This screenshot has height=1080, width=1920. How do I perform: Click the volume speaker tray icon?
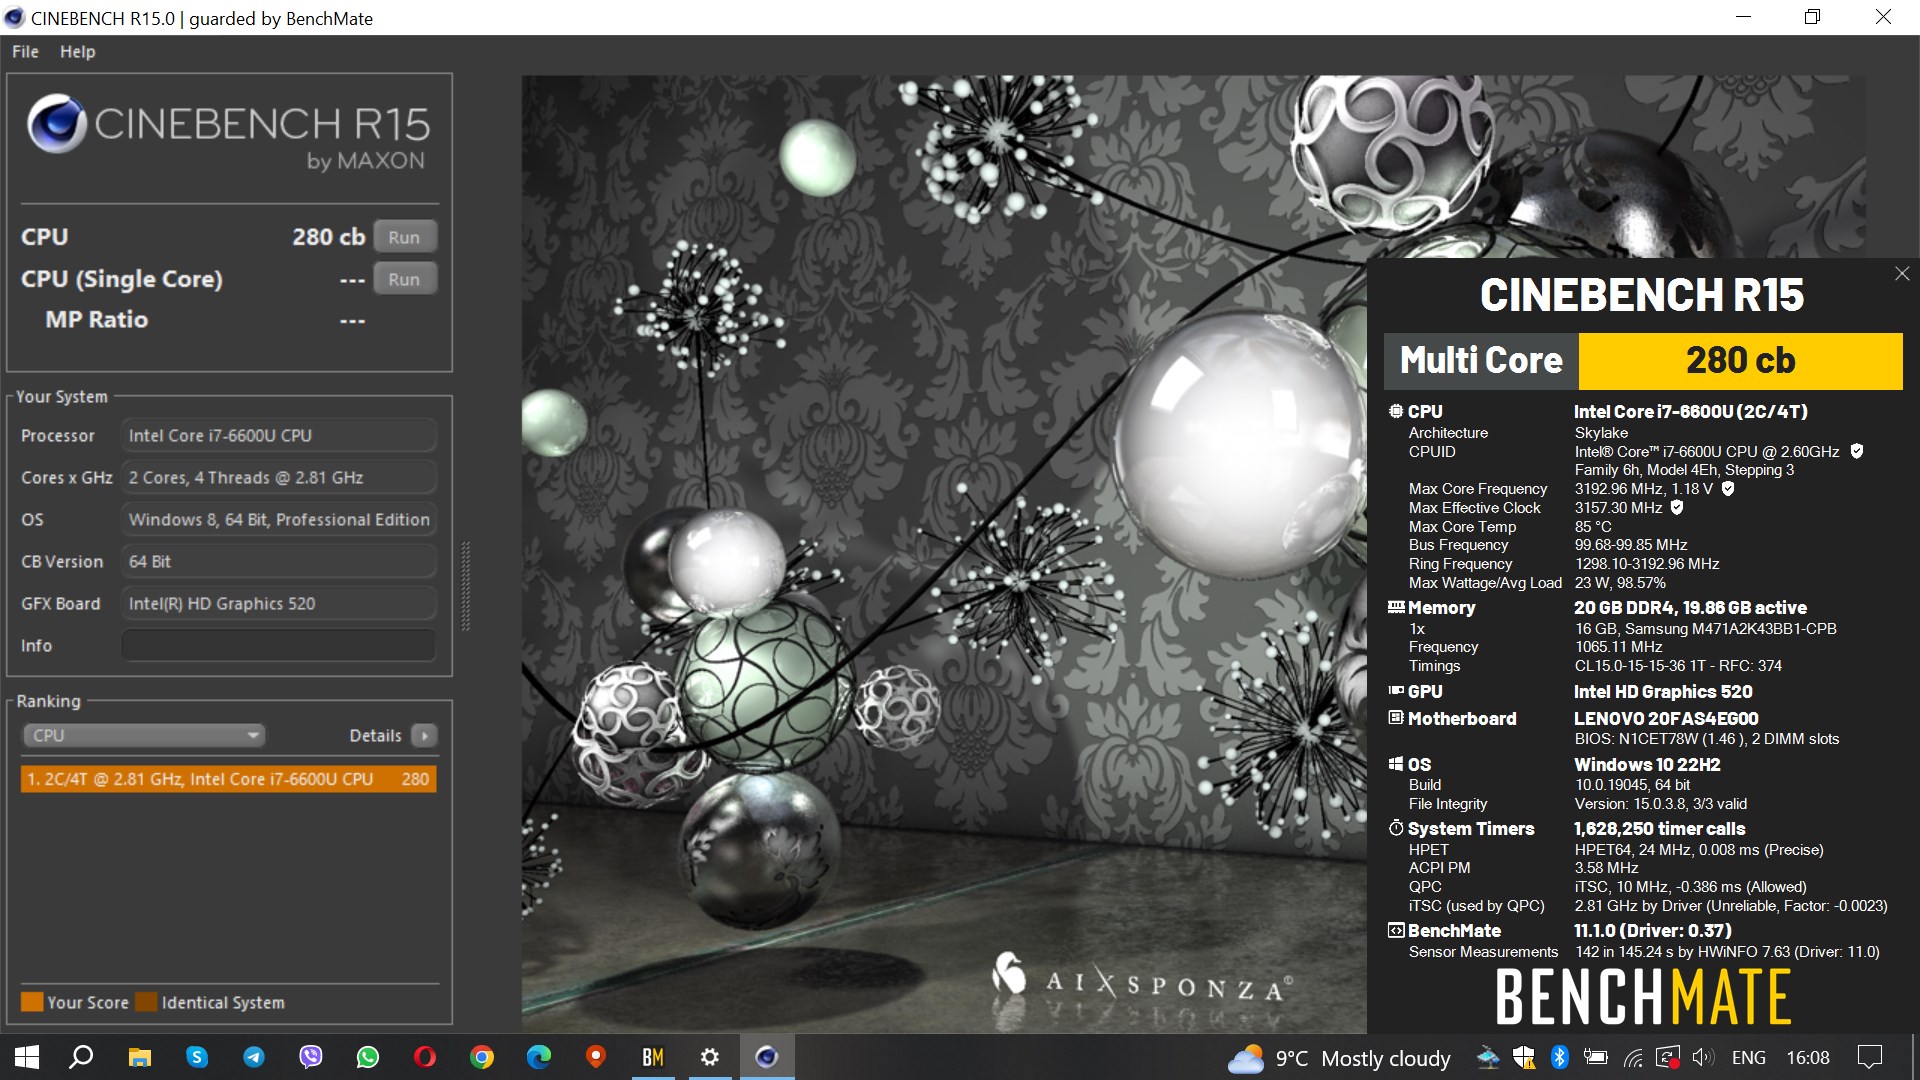(1703, 1057)
